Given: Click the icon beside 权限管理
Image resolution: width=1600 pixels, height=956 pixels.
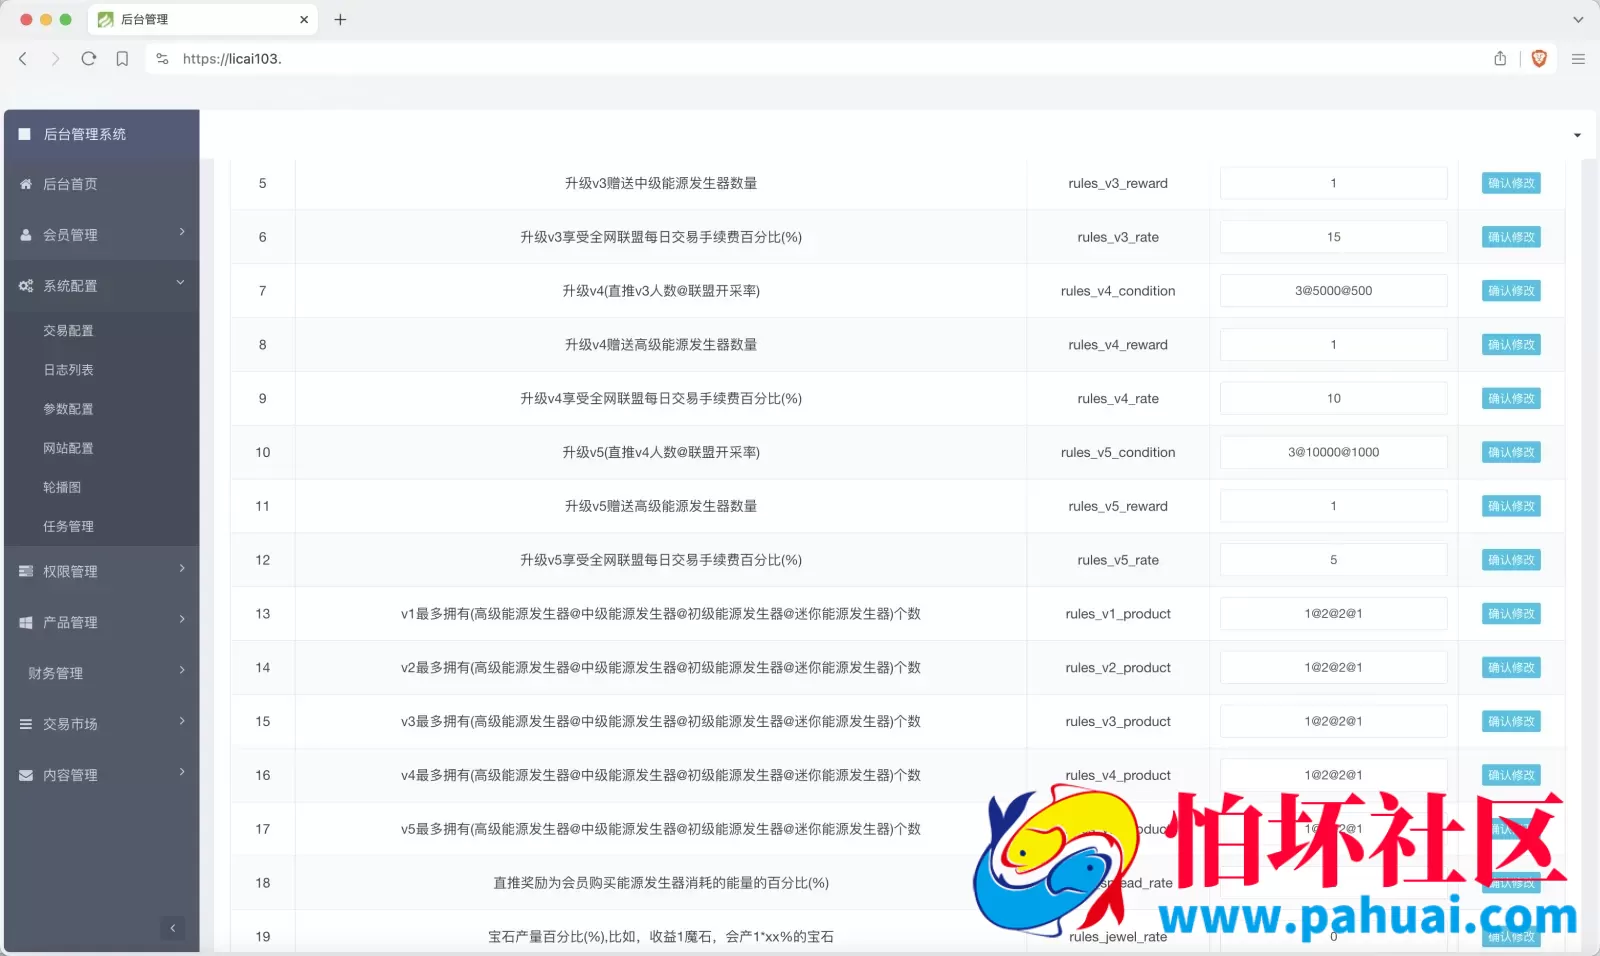Looking at the screenshot, I should 26,571.
